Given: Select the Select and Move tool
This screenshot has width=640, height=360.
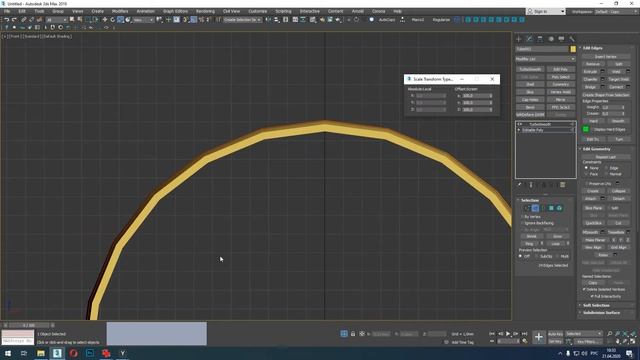Looking at the screenshot, I should (x=105, y=20).
